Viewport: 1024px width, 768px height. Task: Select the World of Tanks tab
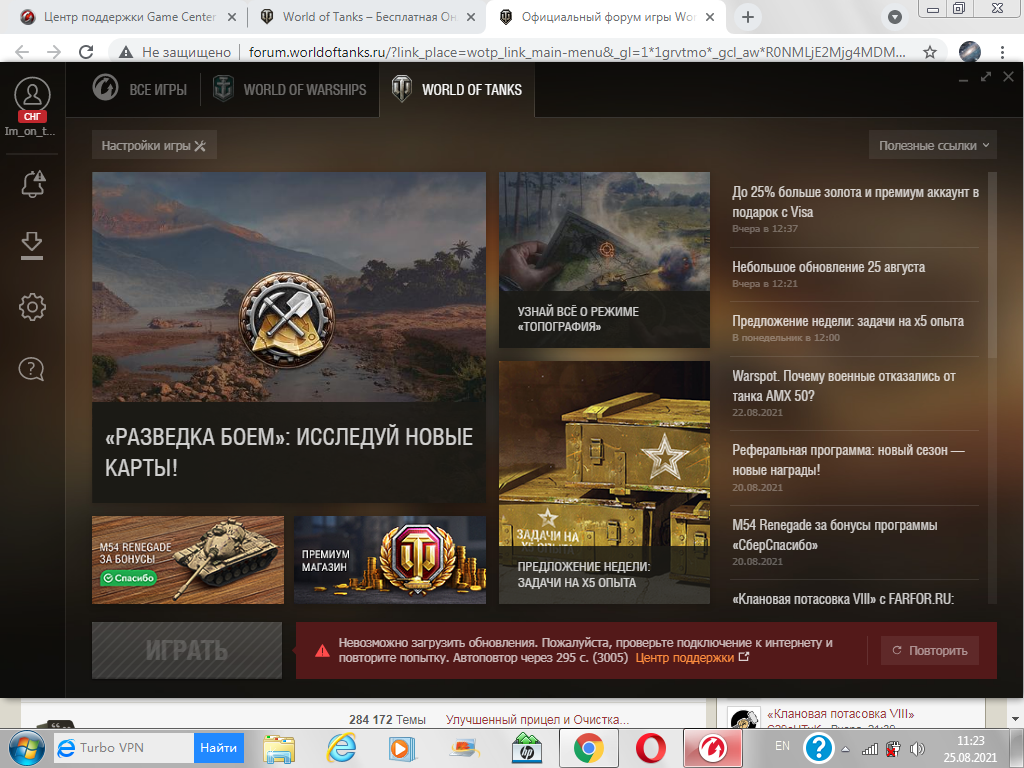(x=456, y=89)
